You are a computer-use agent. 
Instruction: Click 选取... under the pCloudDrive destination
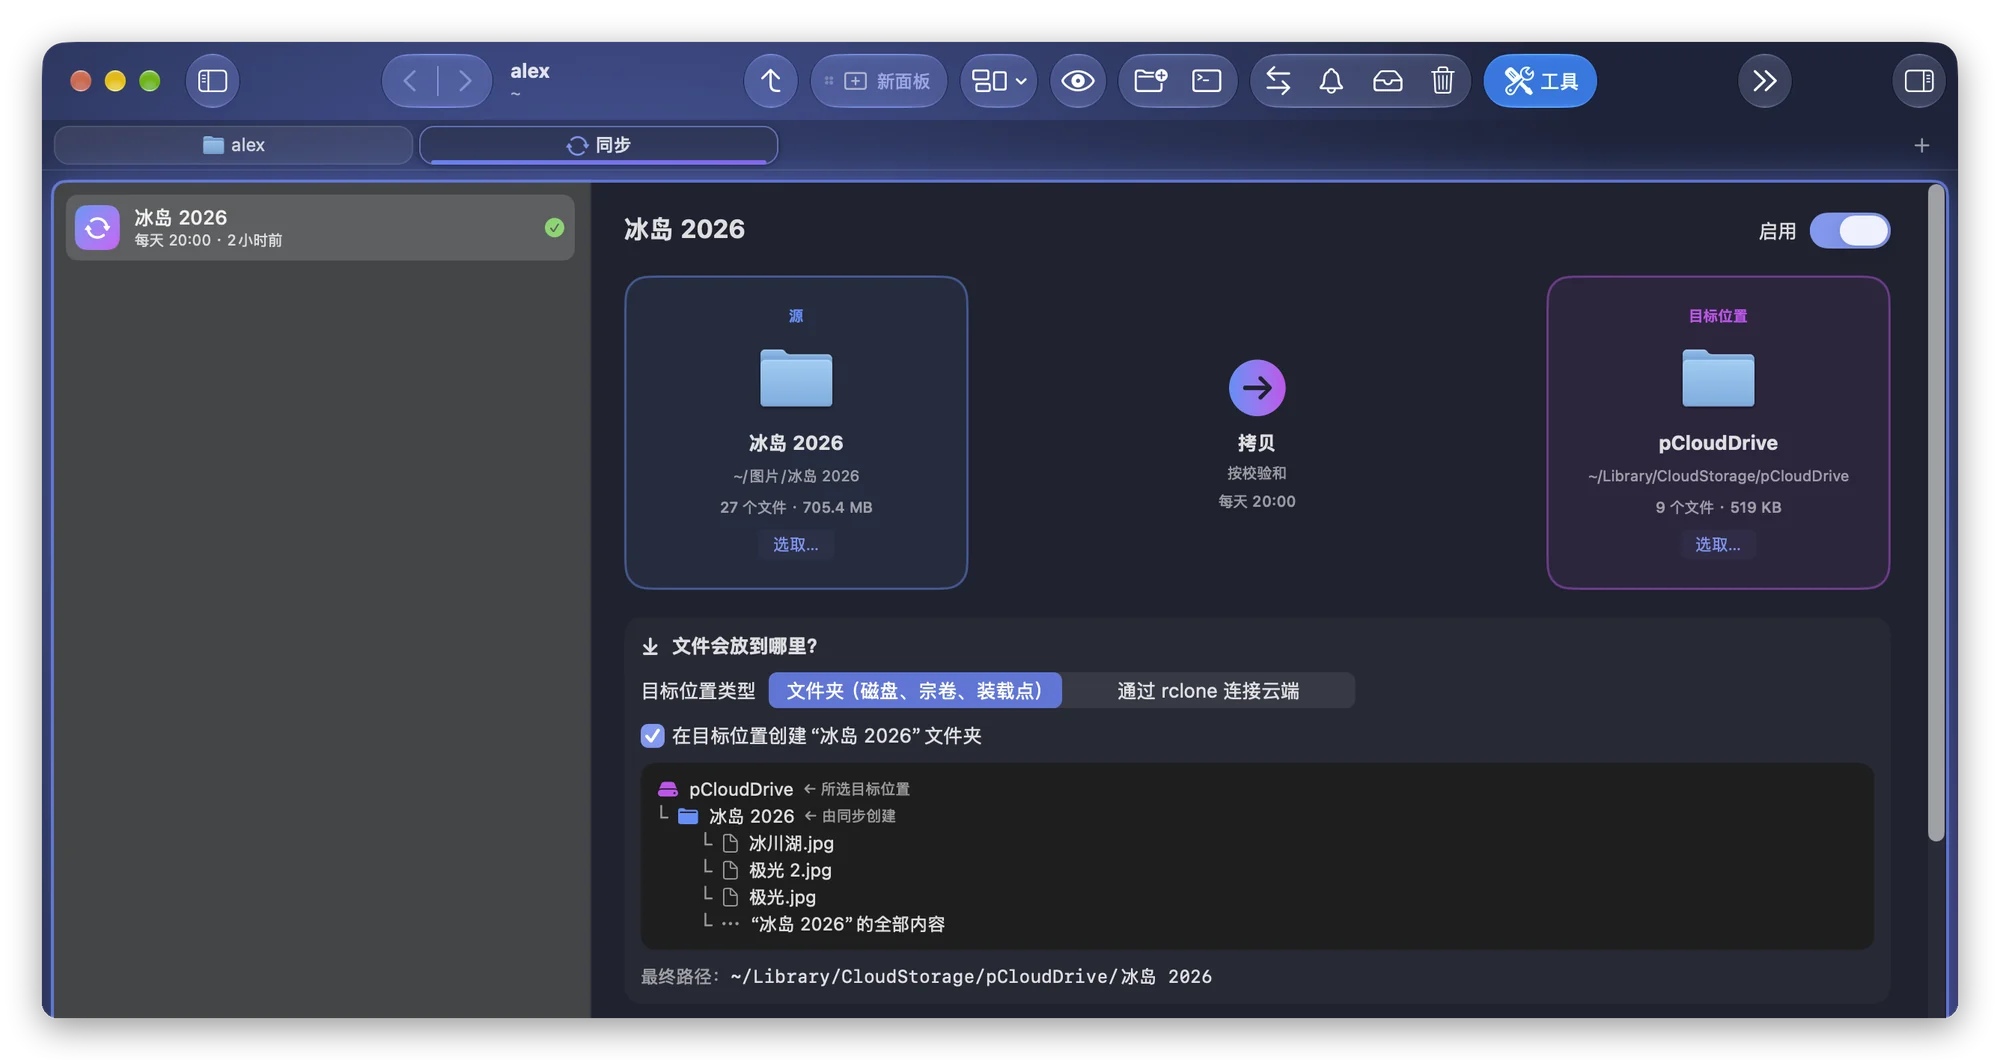coord(1717,544)
